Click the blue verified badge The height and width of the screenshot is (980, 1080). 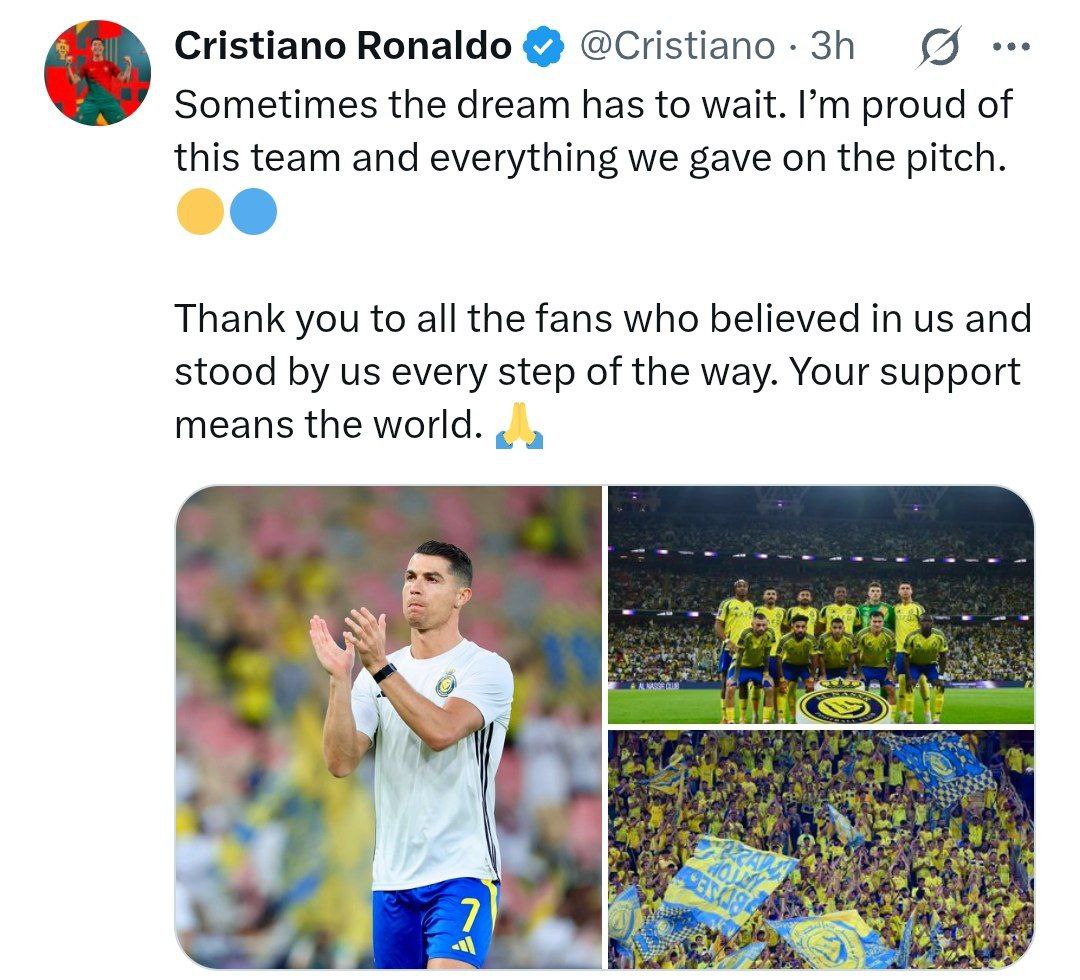(x=545, y=47)
